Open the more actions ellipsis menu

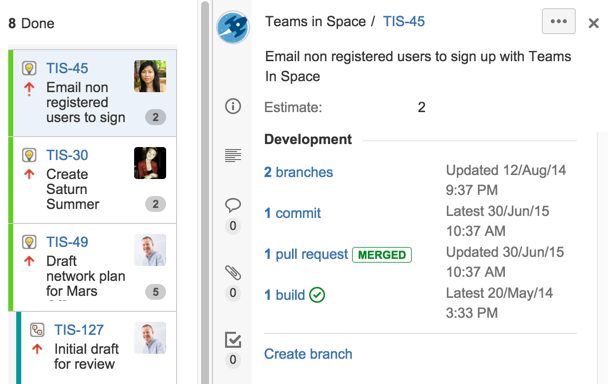click(559, 21)
